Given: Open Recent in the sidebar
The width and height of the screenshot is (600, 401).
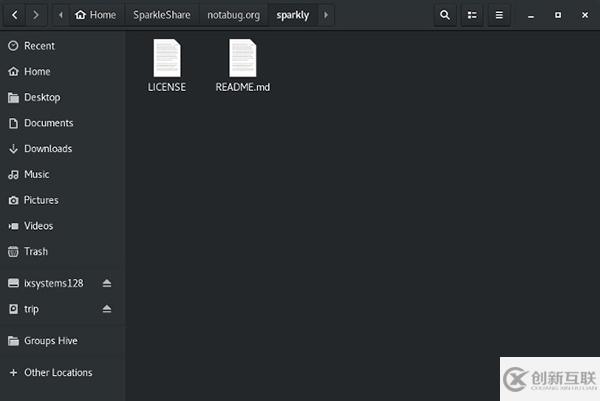Looking at the screenshot, I should click(x=62, y=46).
